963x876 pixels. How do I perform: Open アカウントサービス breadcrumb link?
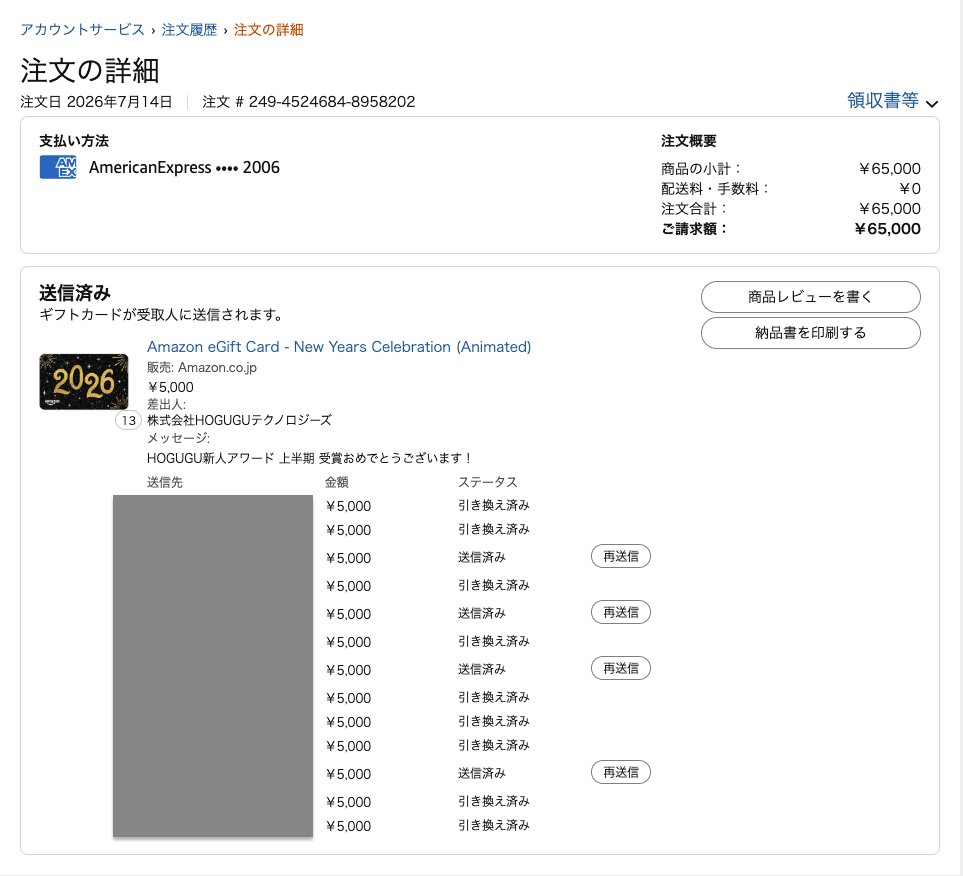(82, 29)
